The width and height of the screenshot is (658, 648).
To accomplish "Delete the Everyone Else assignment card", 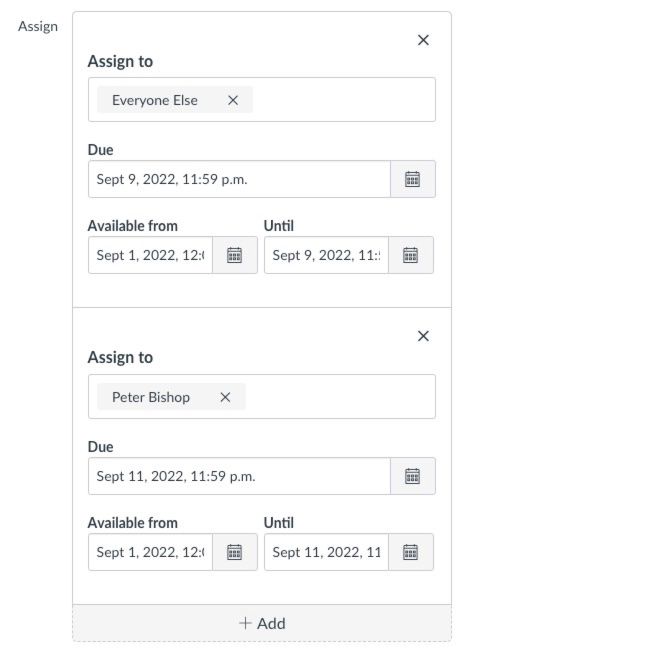I will [x=423, y=40].
